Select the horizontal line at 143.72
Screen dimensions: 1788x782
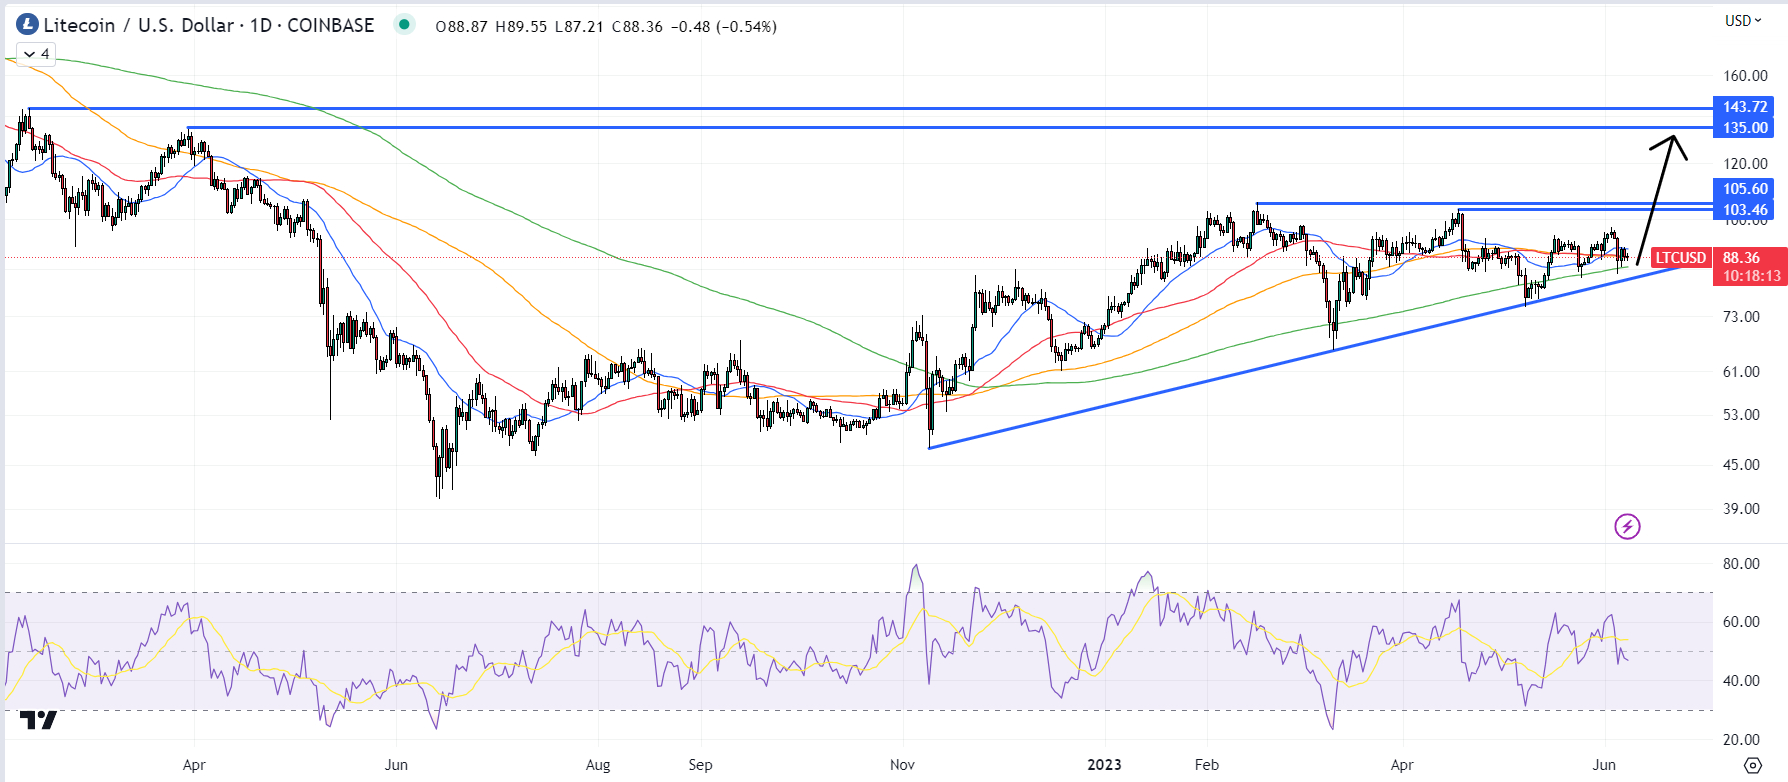click(x=870, y=108)
